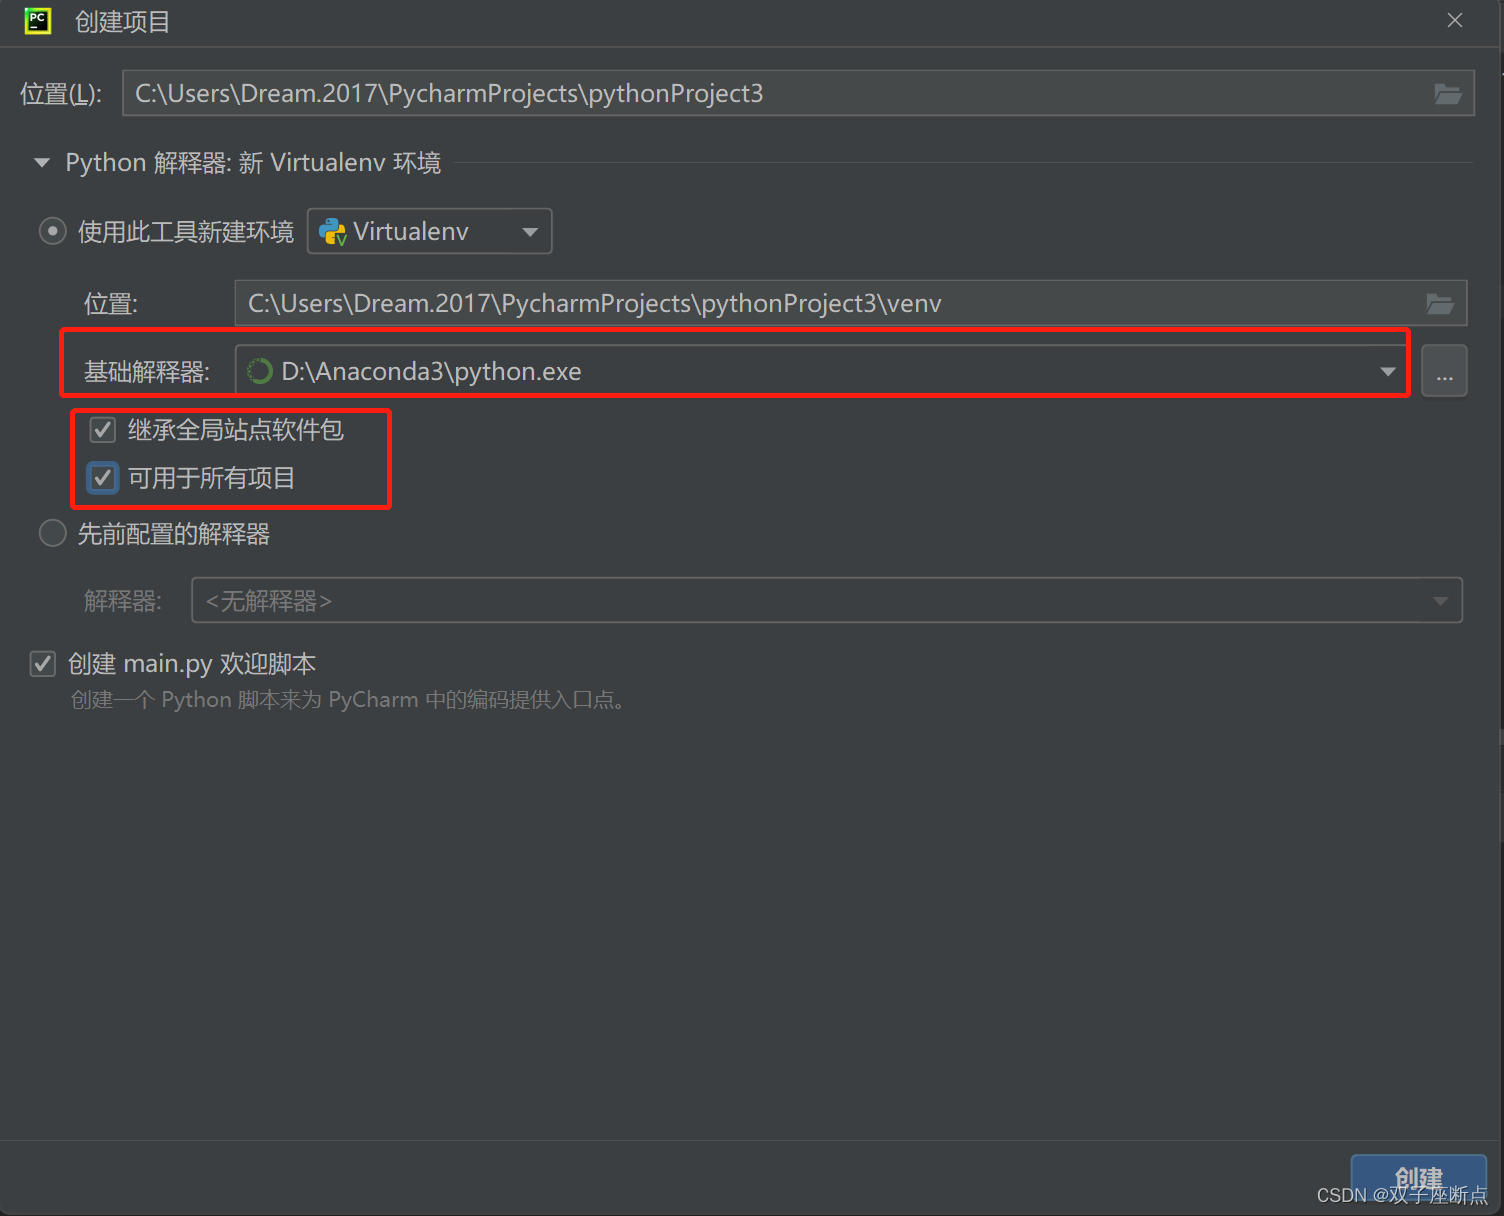Collapse the 'Python 解释器: 新 Virtualenv 环境' section
This screenshot has height=1216, width=1504.
click(x=42, y=163)
